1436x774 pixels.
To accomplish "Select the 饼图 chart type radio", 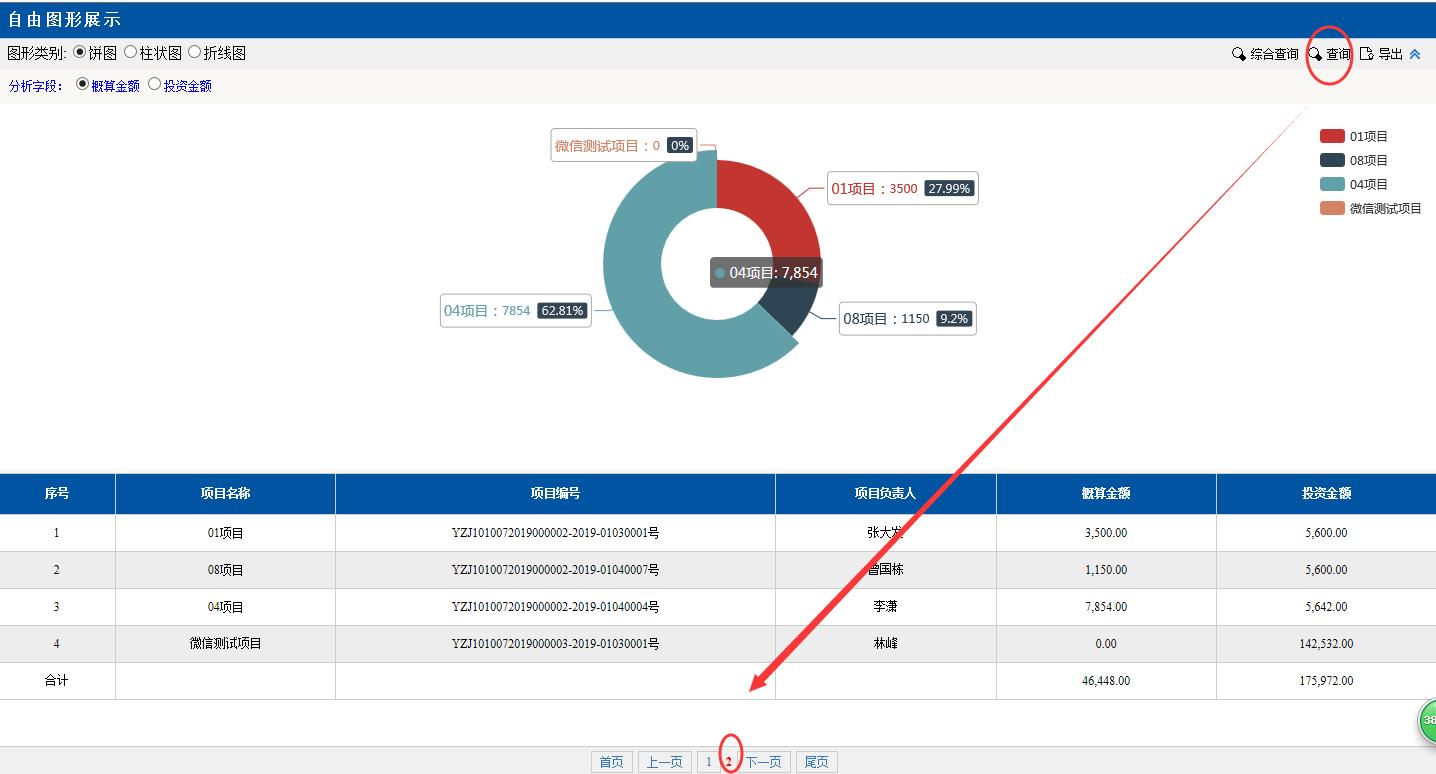I will point(80,52).
